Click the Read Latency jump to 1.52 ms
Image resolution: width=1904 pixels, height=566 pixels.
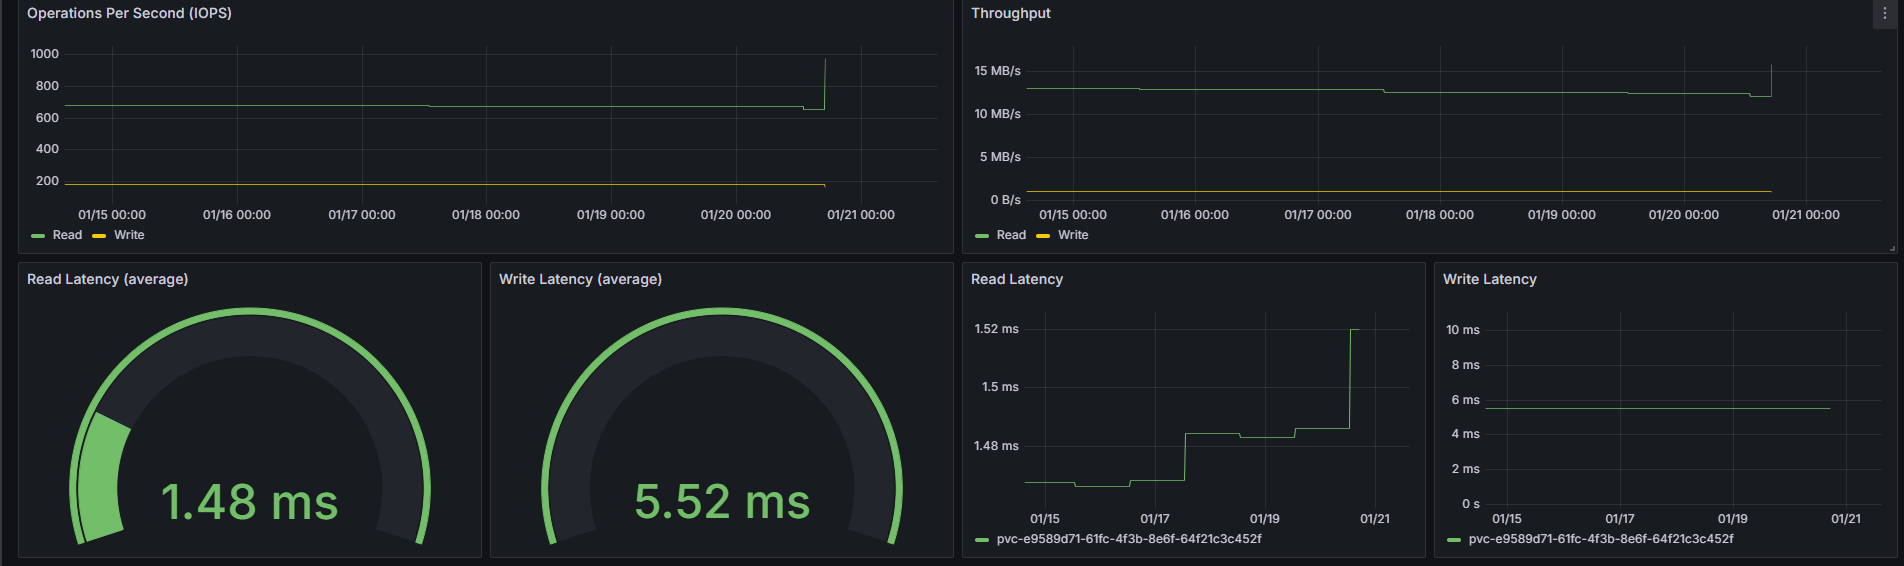pyautogui.click(x=1350, y=378)
